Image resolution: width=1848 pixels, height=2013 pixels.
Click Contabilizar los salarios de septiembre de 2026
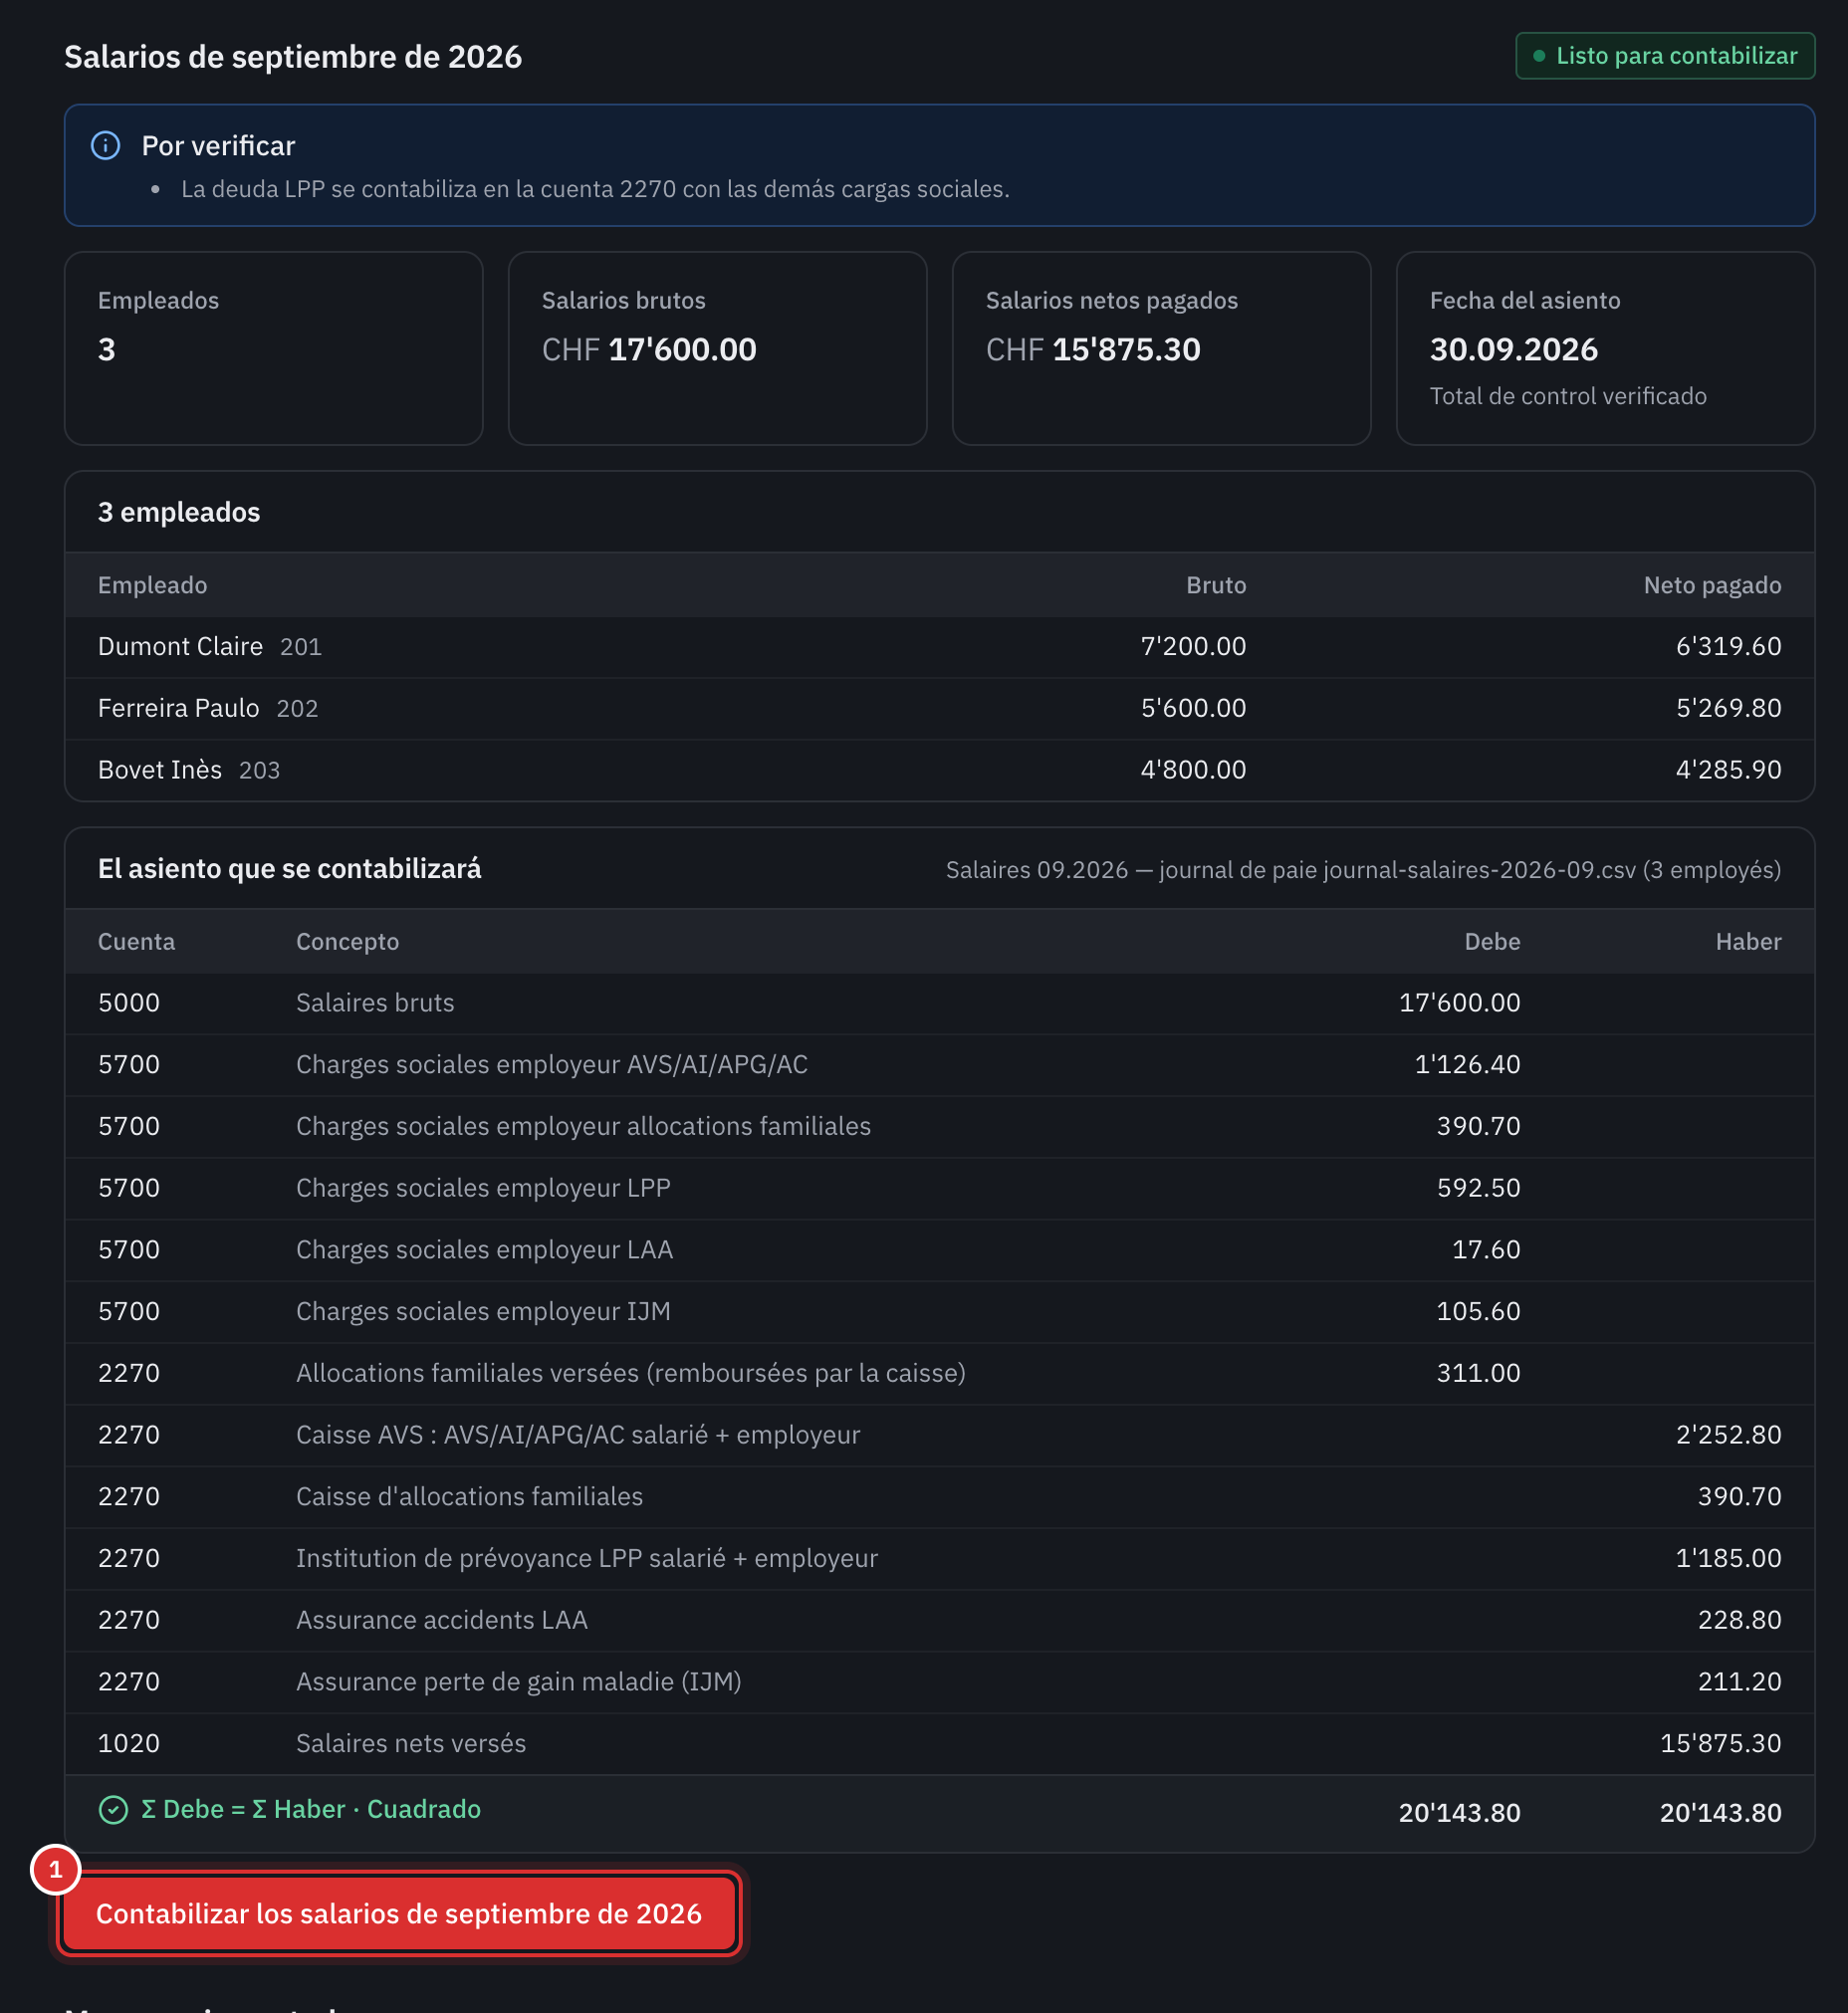tap(398, 1913)
